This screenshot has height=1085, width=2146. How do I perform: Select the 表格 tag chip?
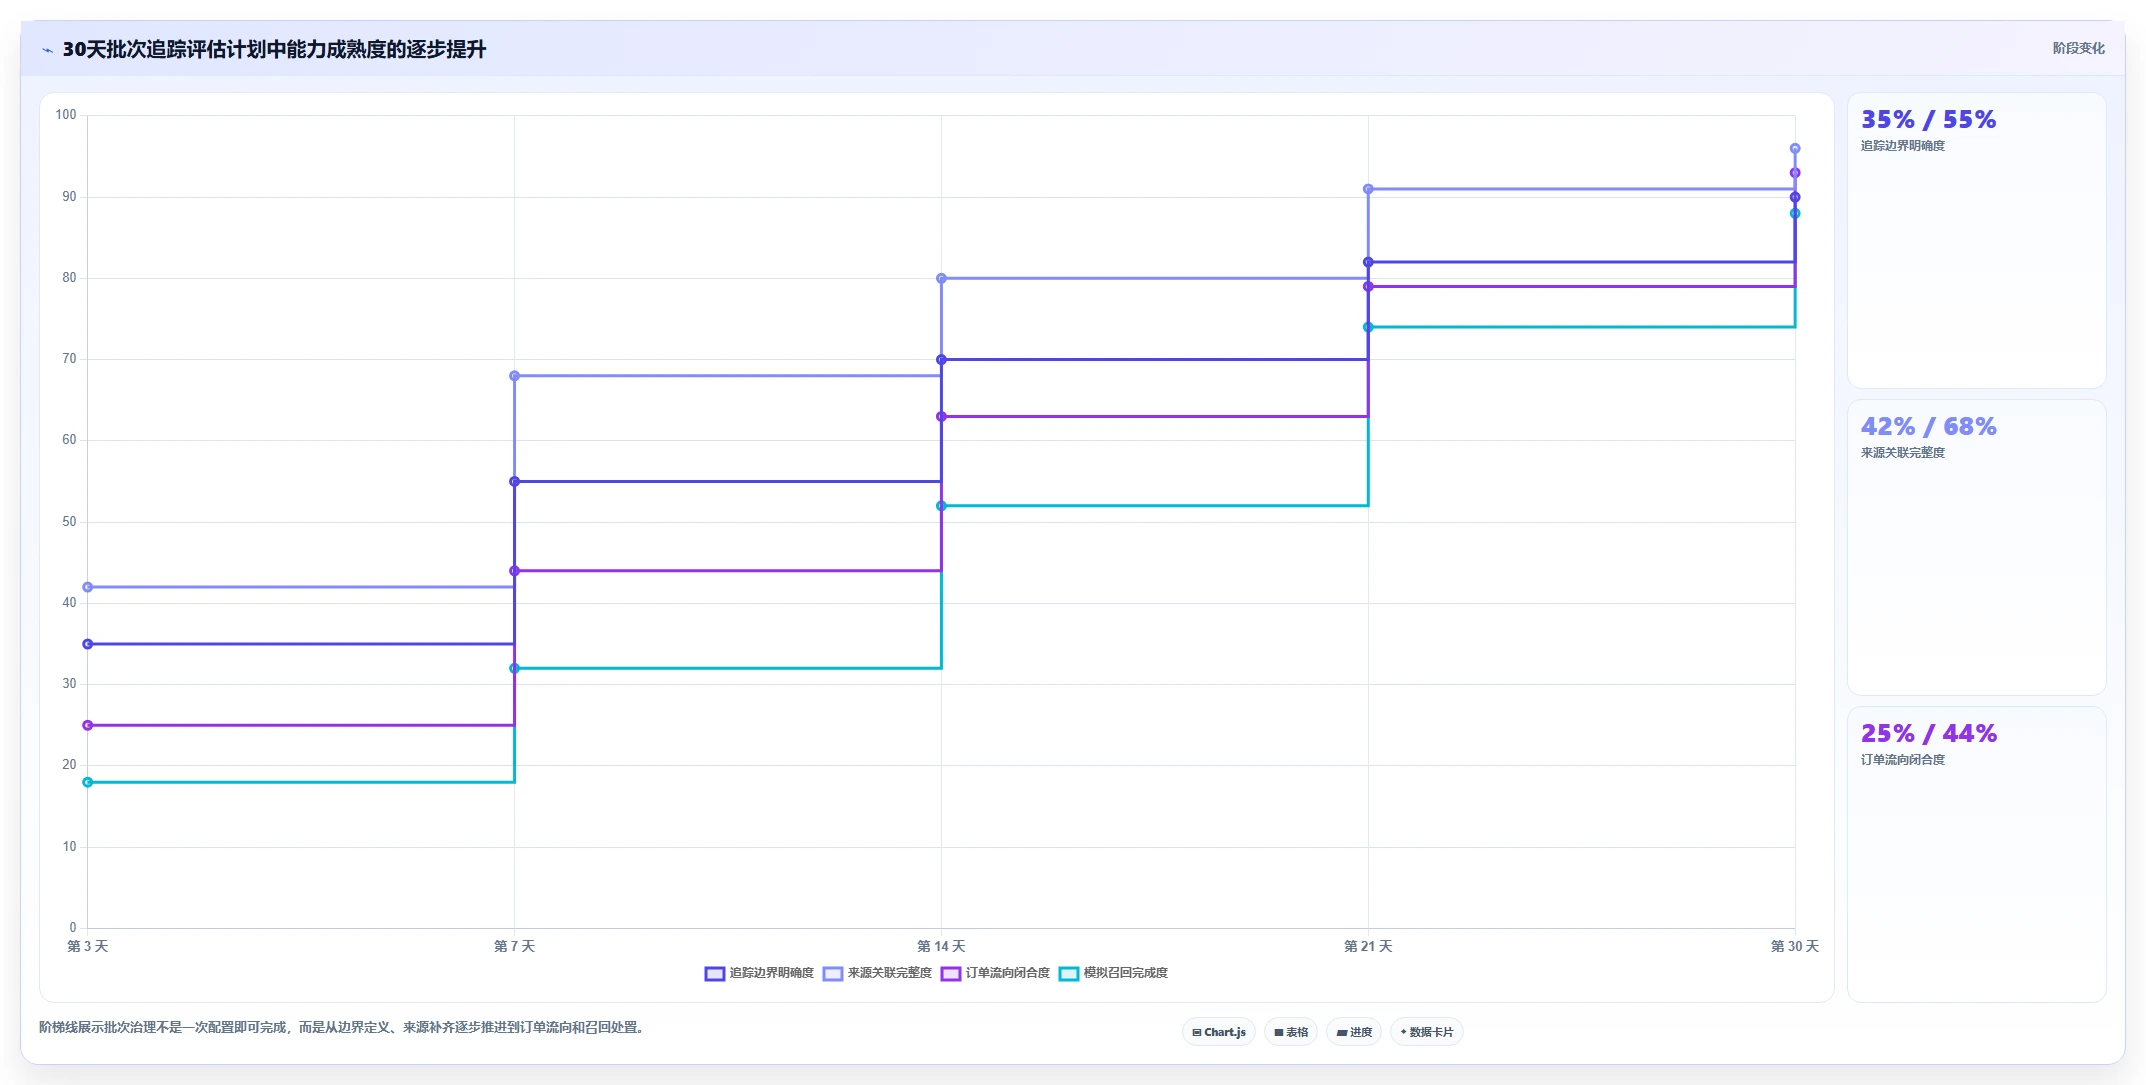1291,1032
